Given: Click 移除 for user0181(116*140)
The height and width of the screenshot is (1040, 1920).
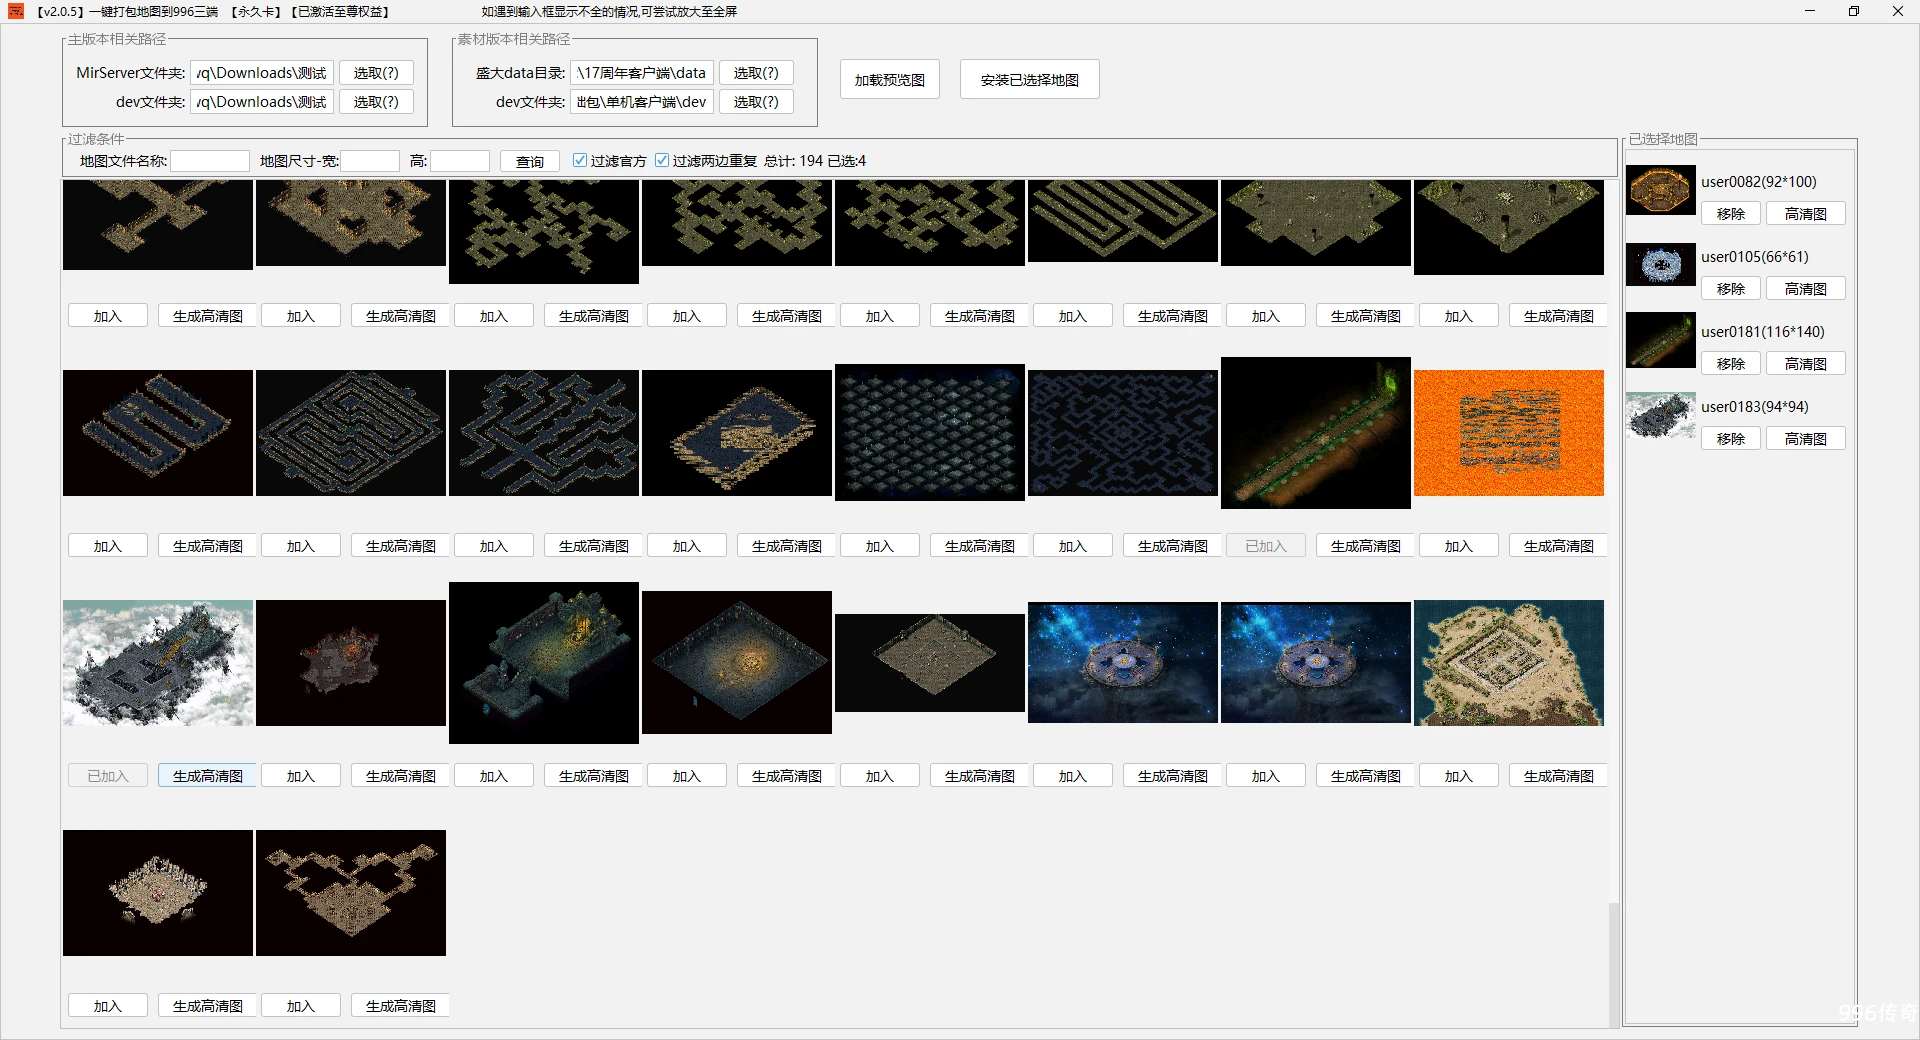Looking at the screenshot, I should point(1731,364).
